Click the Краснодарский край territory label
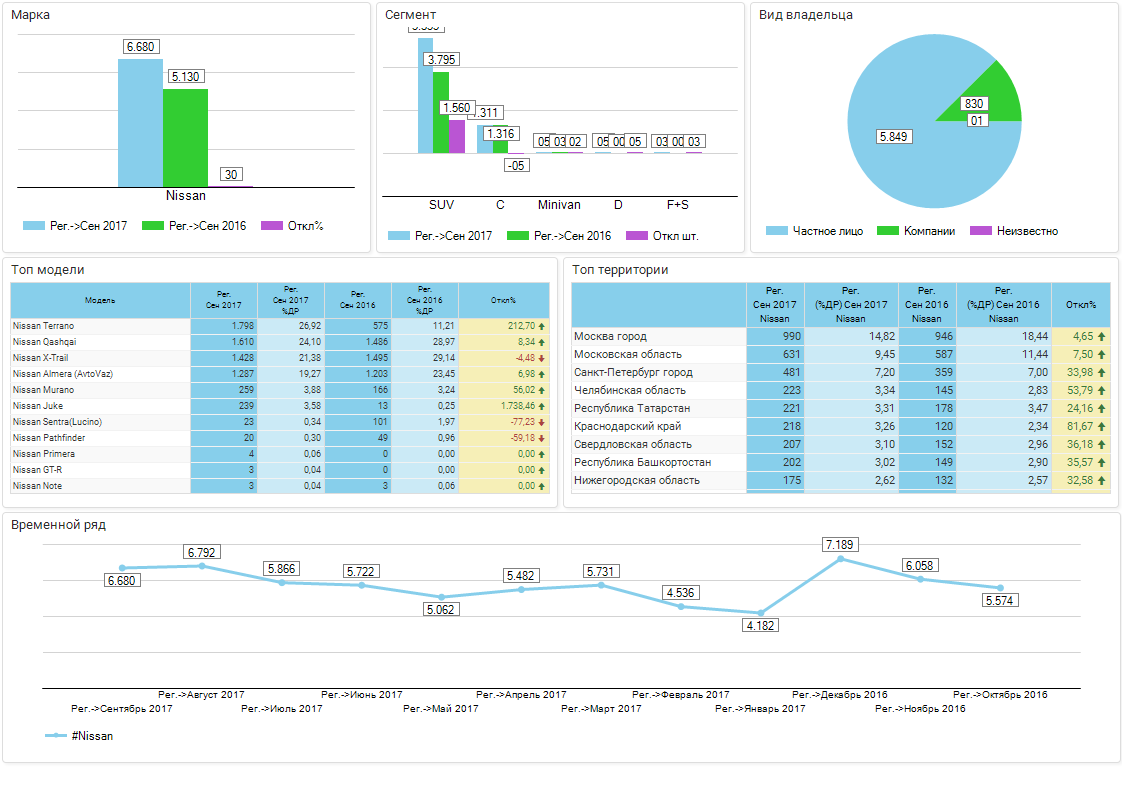Viewport: 1122px width, 793px height. 628,427
